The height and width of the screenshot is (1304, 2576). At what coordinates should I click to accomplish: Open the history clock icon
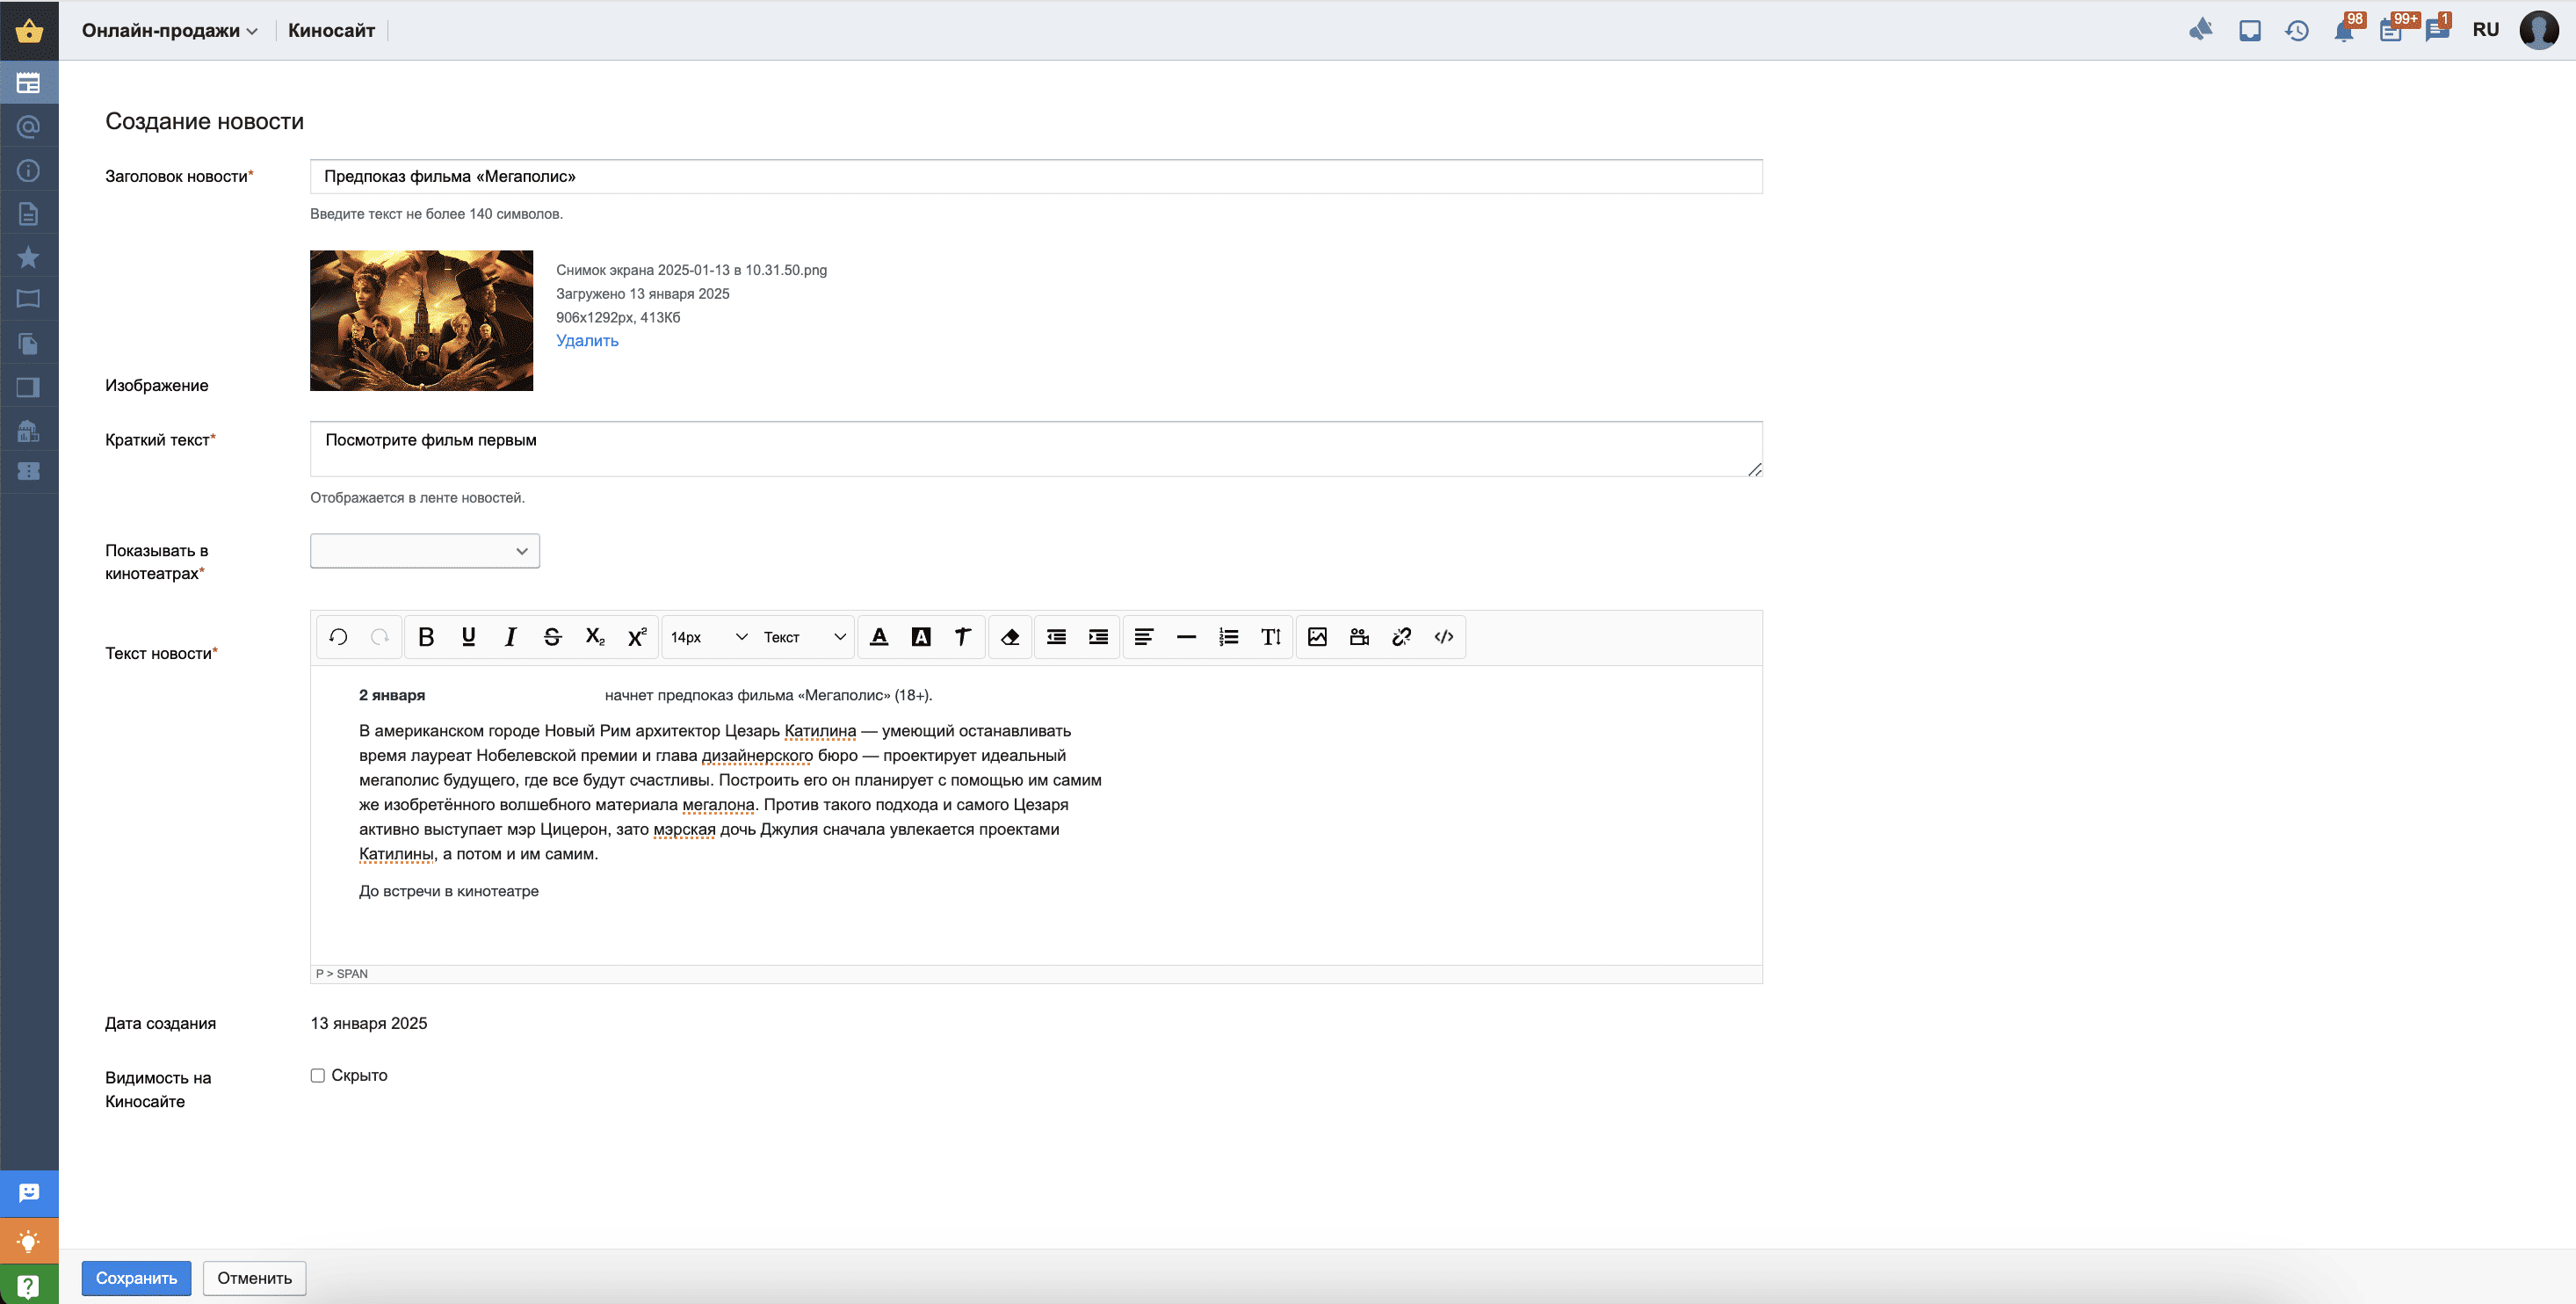2297,30
